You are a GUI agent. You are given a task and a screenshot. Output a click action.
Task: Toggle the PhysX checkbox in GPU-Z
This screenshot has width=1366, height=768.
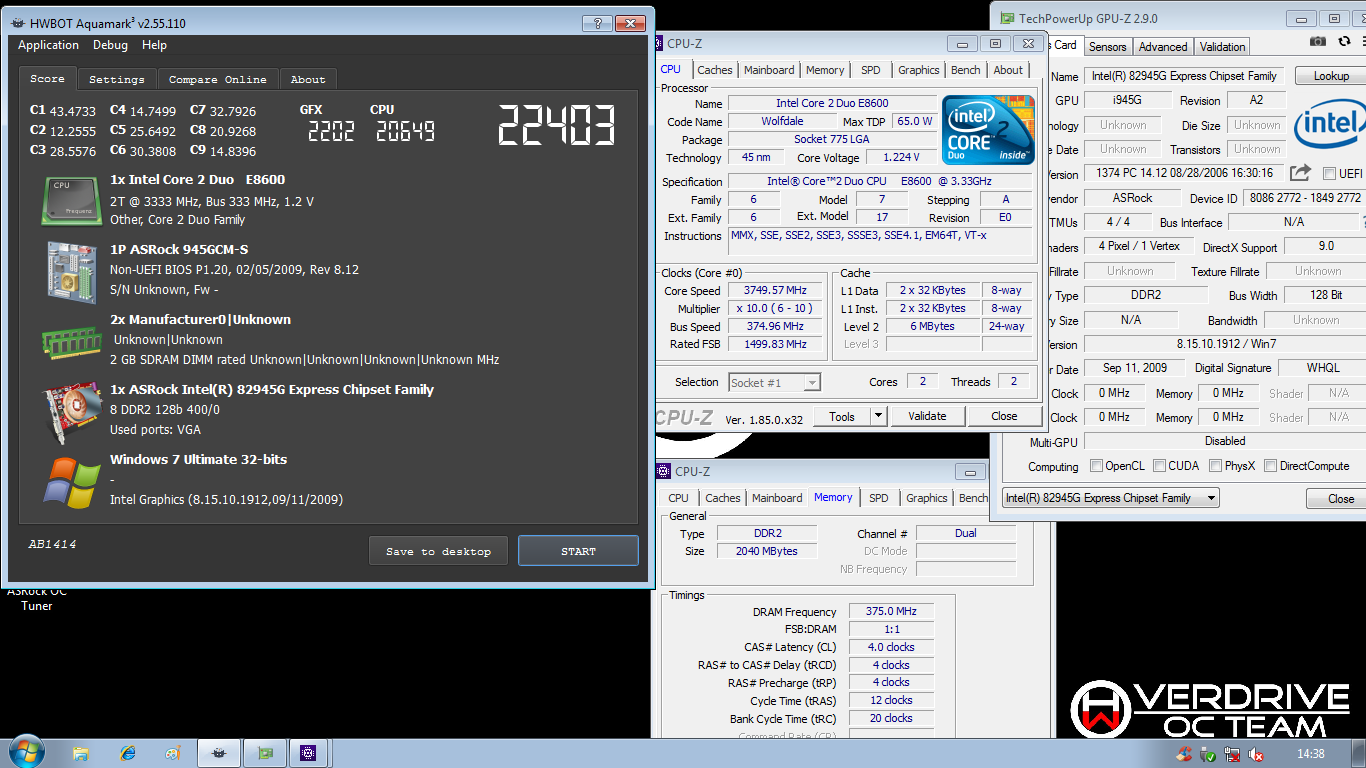pos(1216,466)
